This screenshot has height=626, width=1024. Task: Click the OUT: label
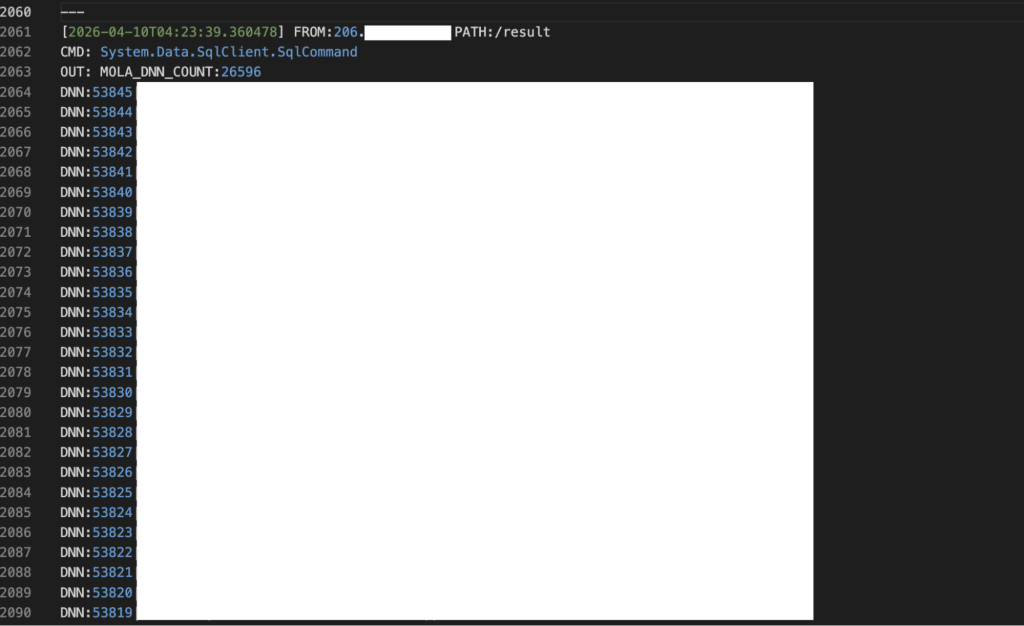pyautogui.click(x=76, y=72)
